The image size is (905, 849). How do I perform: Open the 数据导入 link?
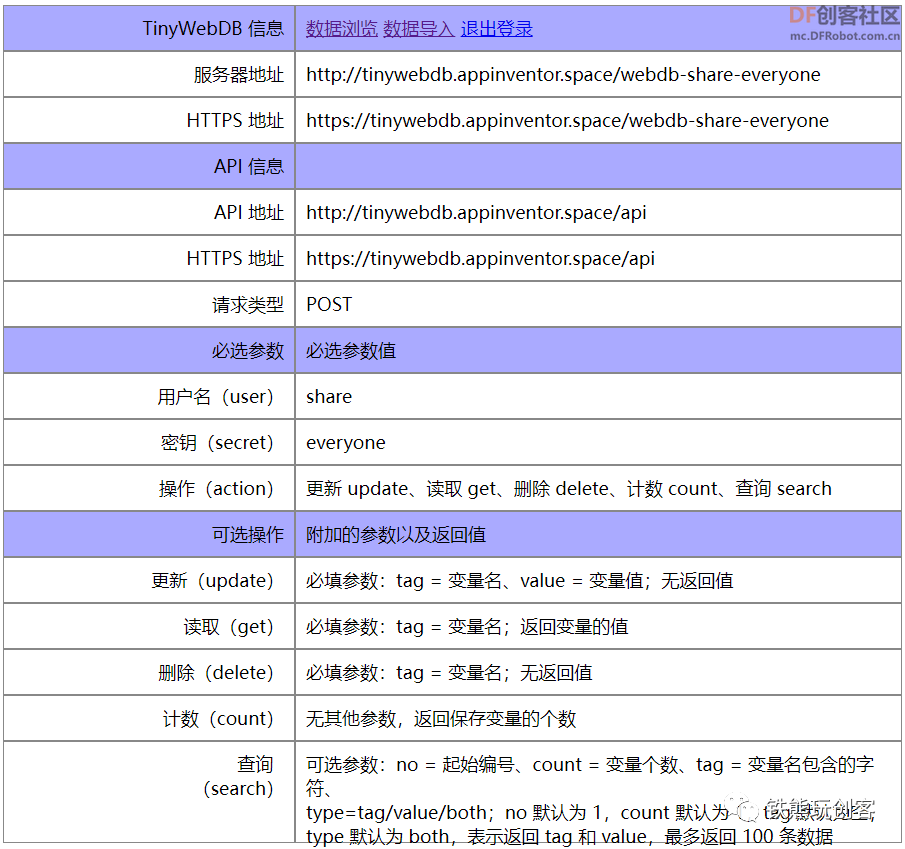(x=419, y=28)
